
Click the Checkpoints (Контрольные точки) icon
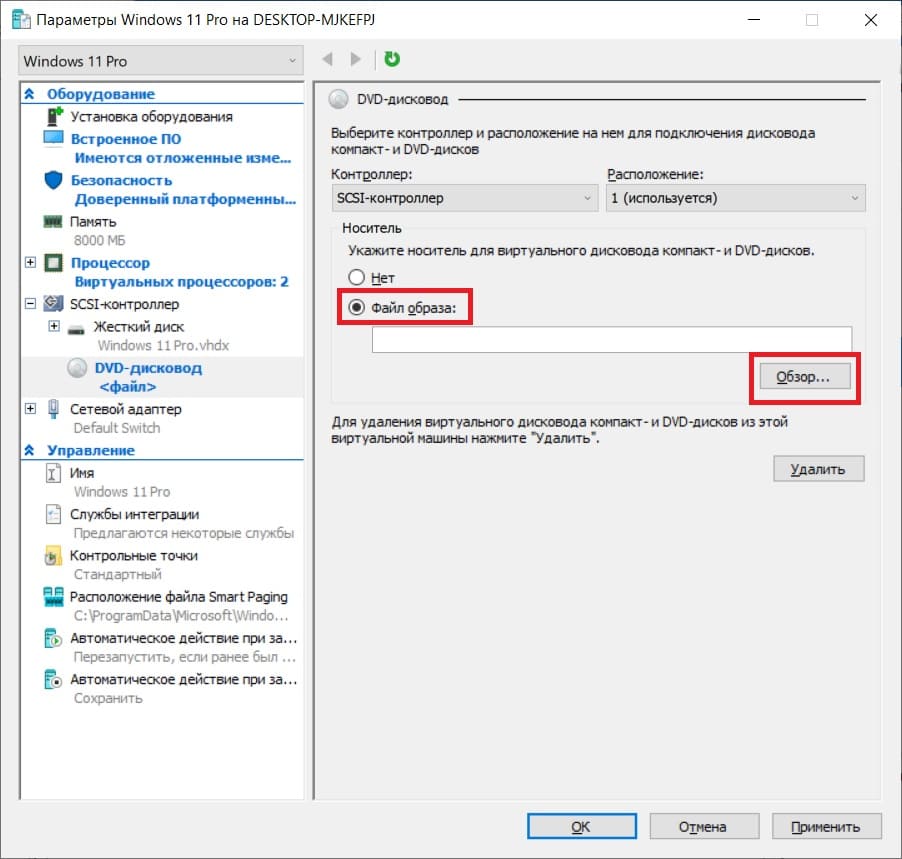tap(53, 555)
